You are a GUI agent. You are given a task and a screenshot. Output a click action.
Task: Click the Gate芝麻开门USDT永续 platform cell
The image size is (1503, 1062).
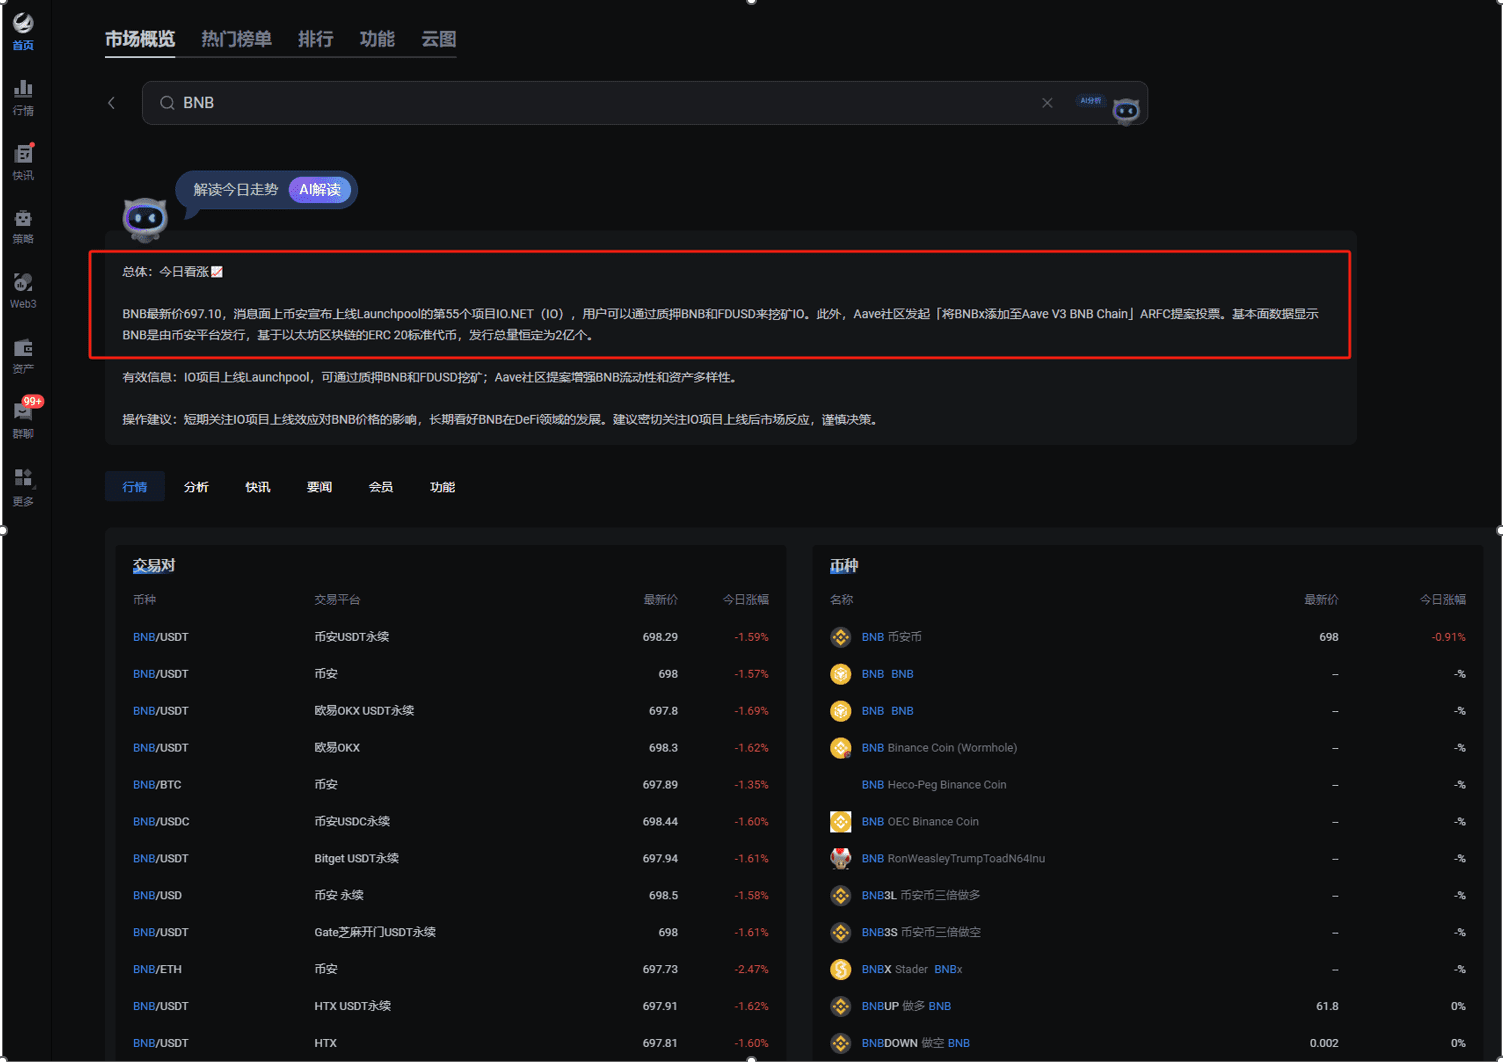click(x=375, y=933)
